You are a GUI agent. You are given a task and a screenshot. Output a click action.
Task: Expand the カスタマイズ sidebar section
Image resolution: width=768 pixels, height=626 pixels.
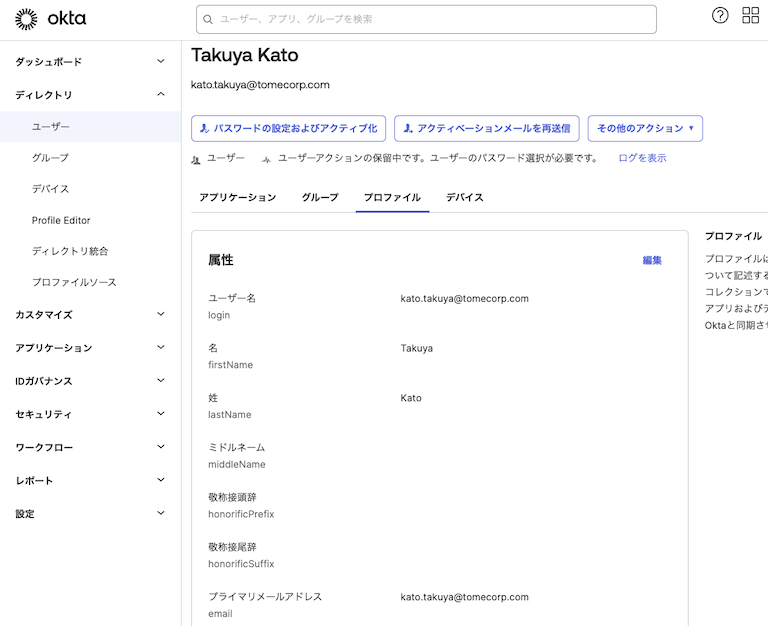point(90,315)
